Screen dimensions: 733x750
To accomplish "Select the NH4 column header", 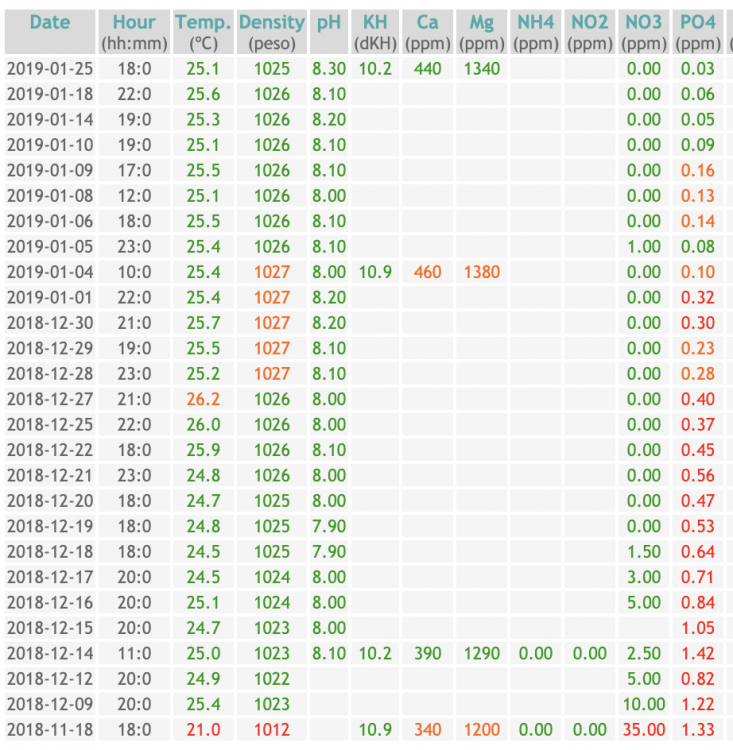I will click(535, 22).
